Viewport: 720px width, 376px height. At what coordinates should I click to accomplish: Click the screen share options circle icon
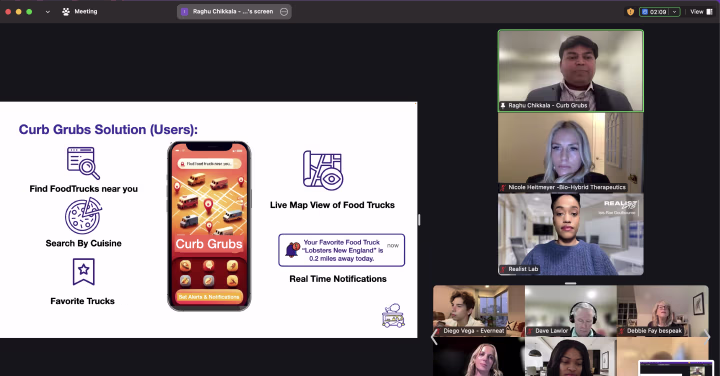tap(284, 12)
